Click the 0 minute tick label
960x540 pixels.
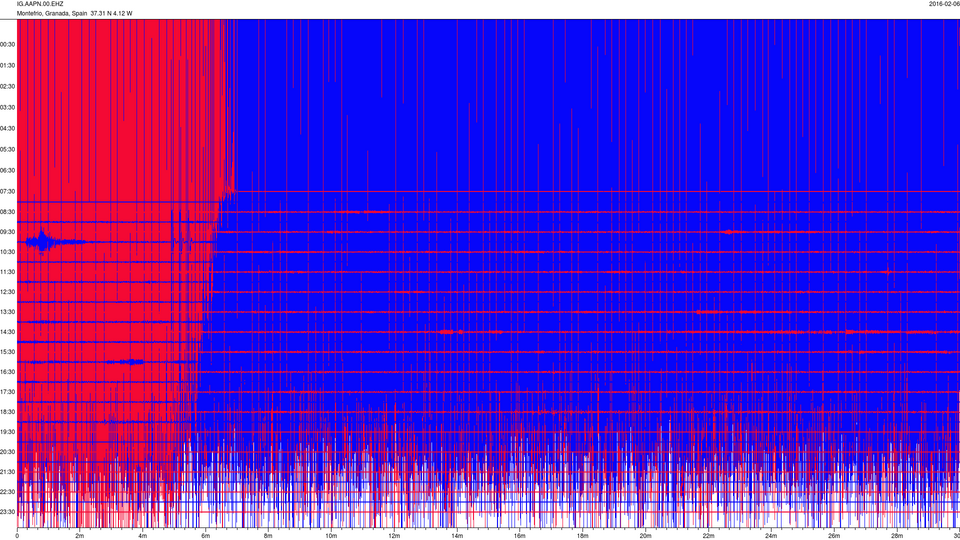click(17, 536)
